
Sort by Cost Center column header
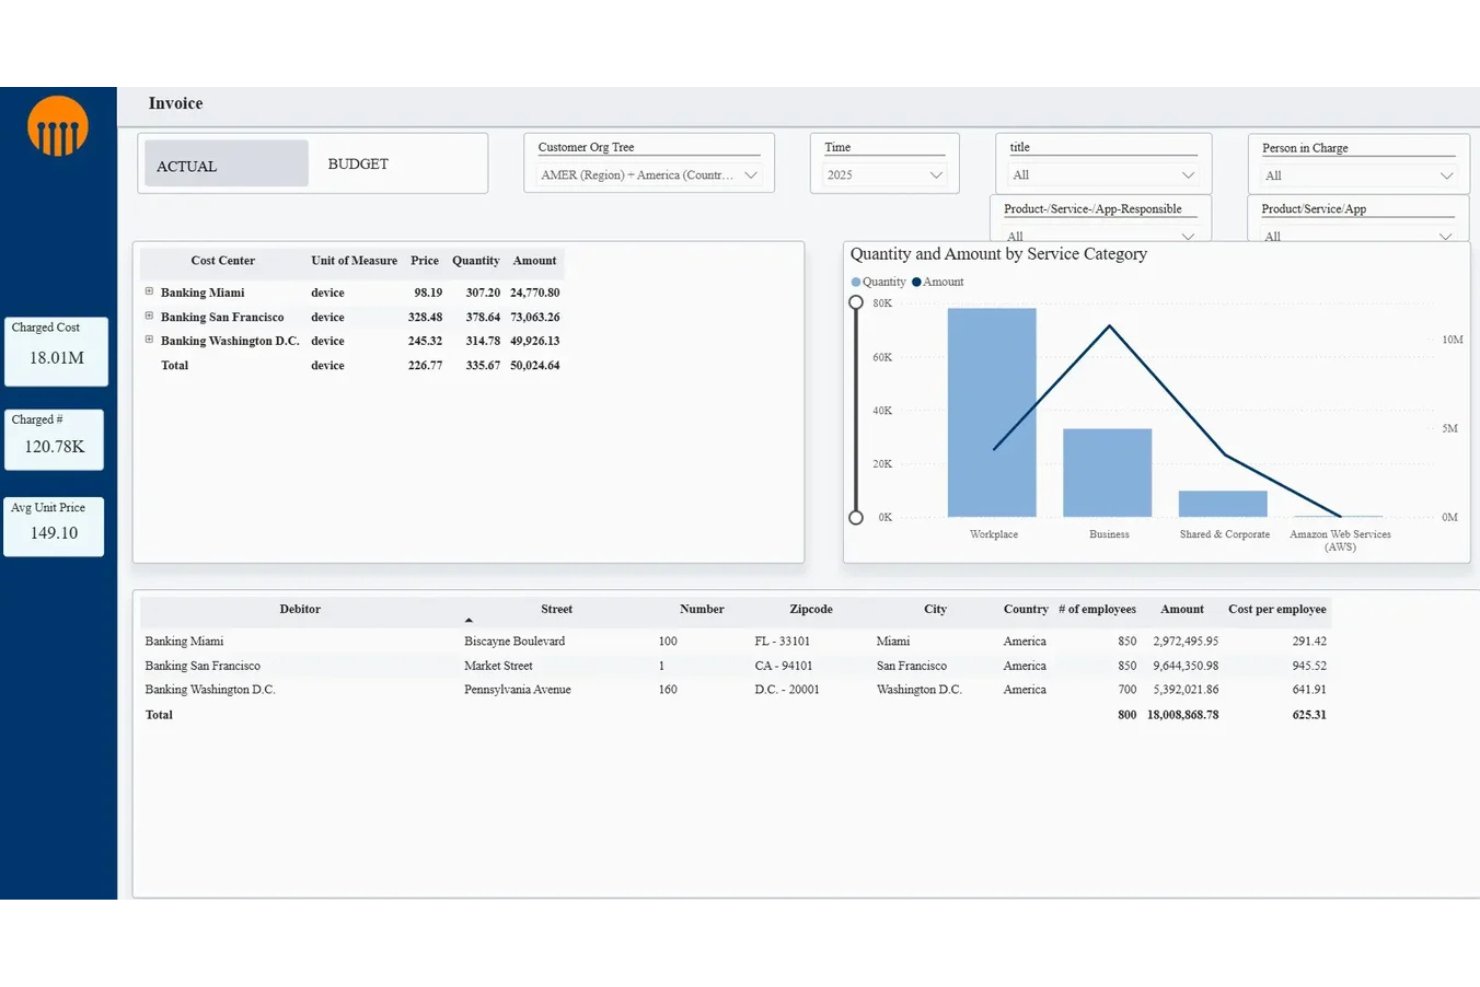[x=222, y=261]
